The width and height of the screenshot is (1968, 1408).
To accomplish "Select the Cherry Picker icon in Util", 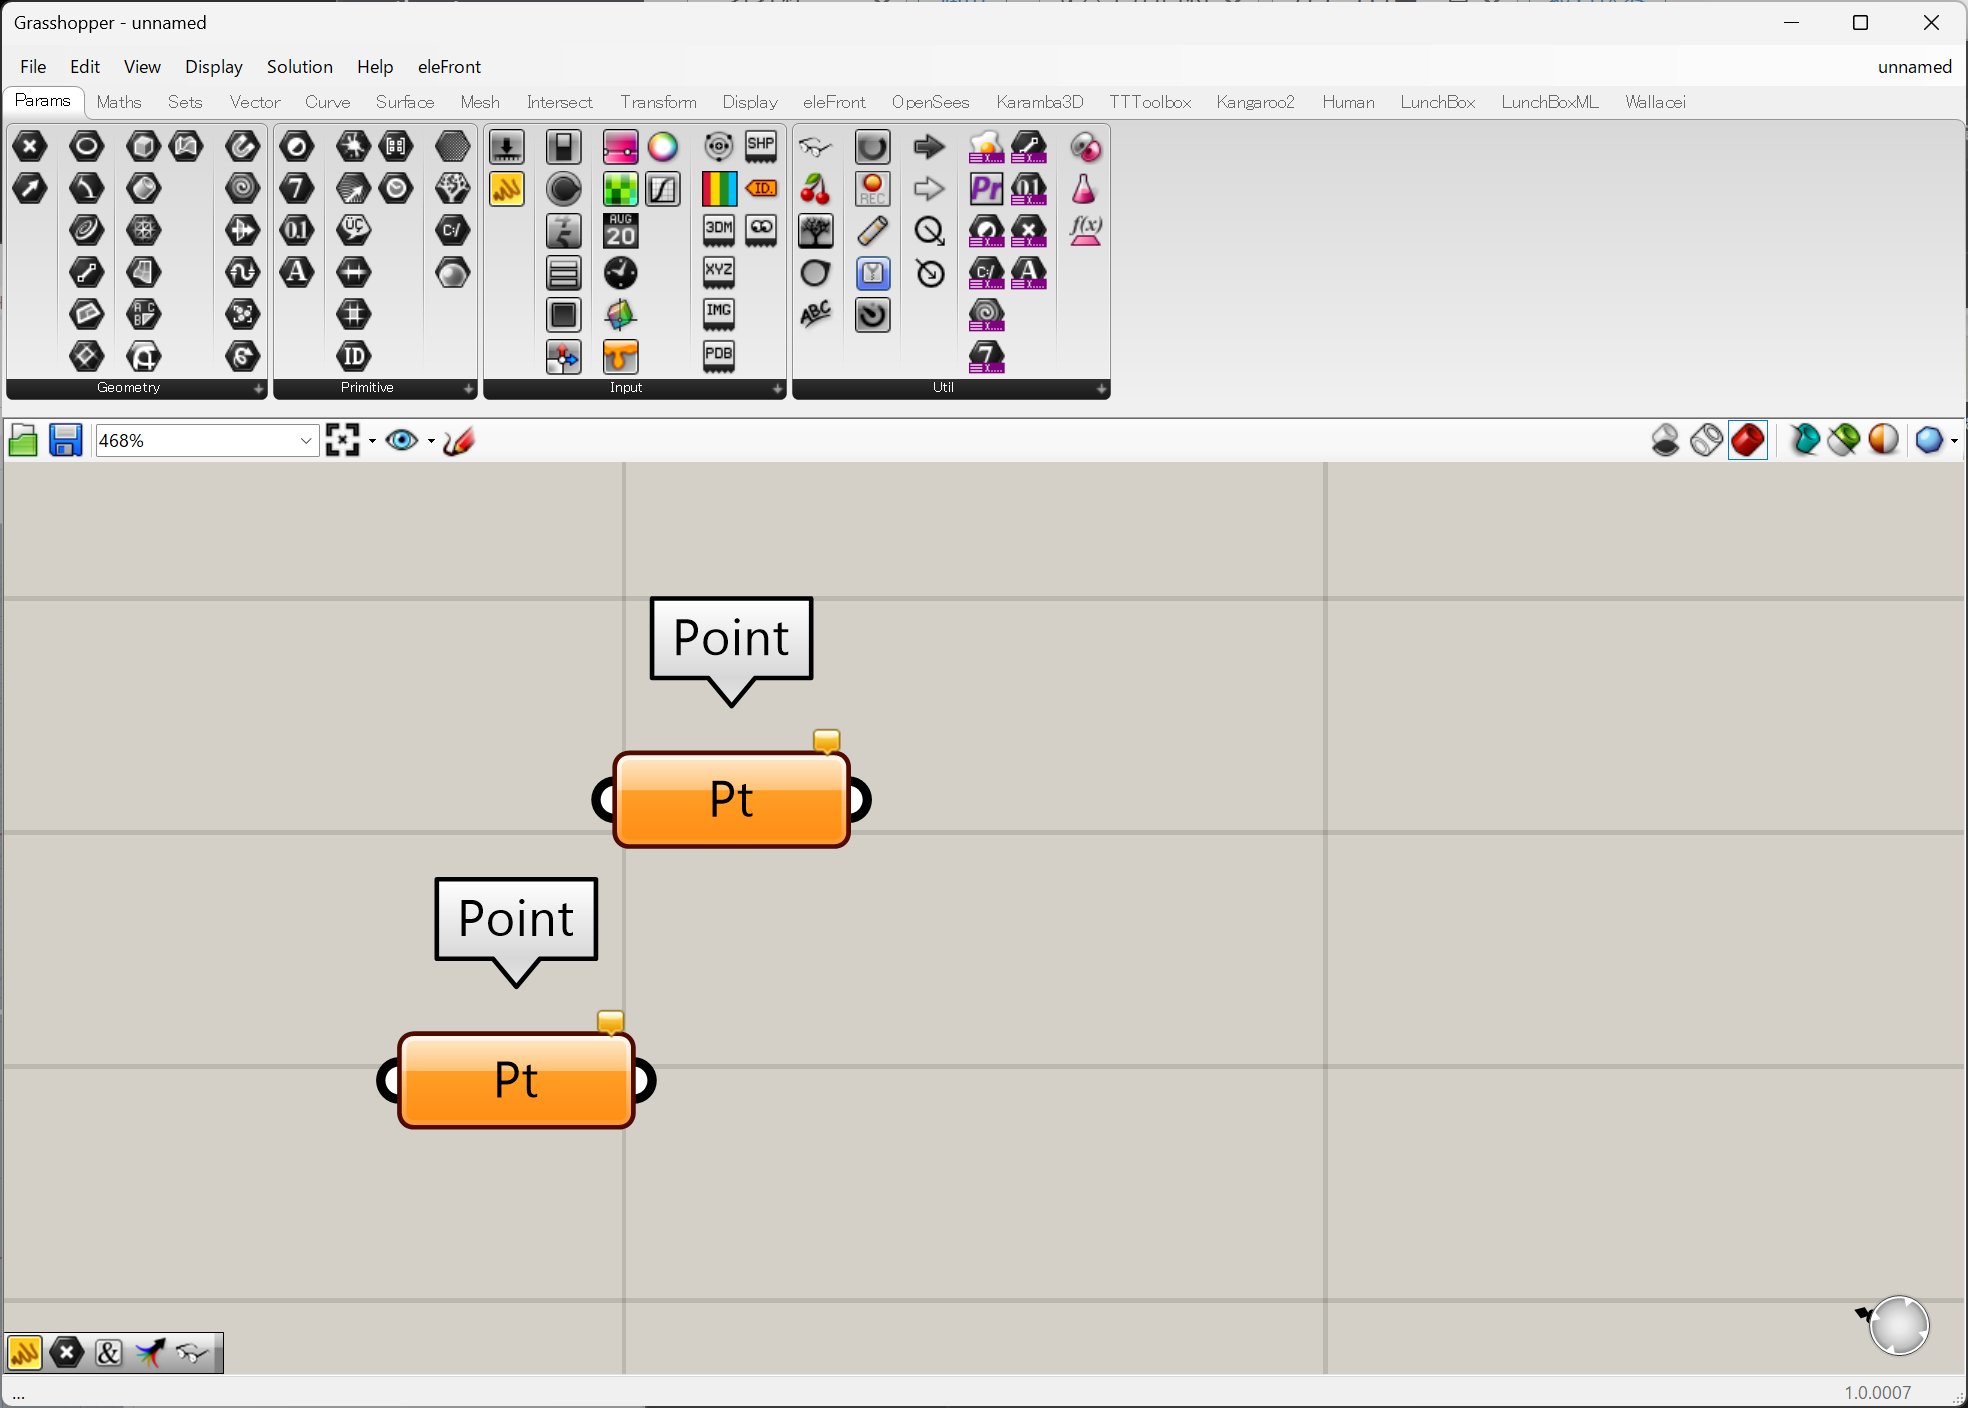I will [x=816, y=189].
